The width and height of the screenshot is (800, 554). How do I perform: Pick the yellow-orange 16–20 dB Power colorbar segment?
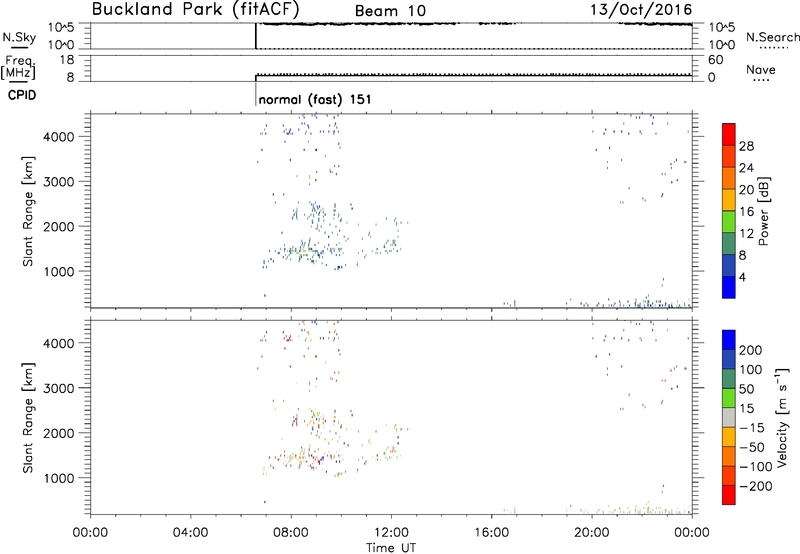point(729,199)
